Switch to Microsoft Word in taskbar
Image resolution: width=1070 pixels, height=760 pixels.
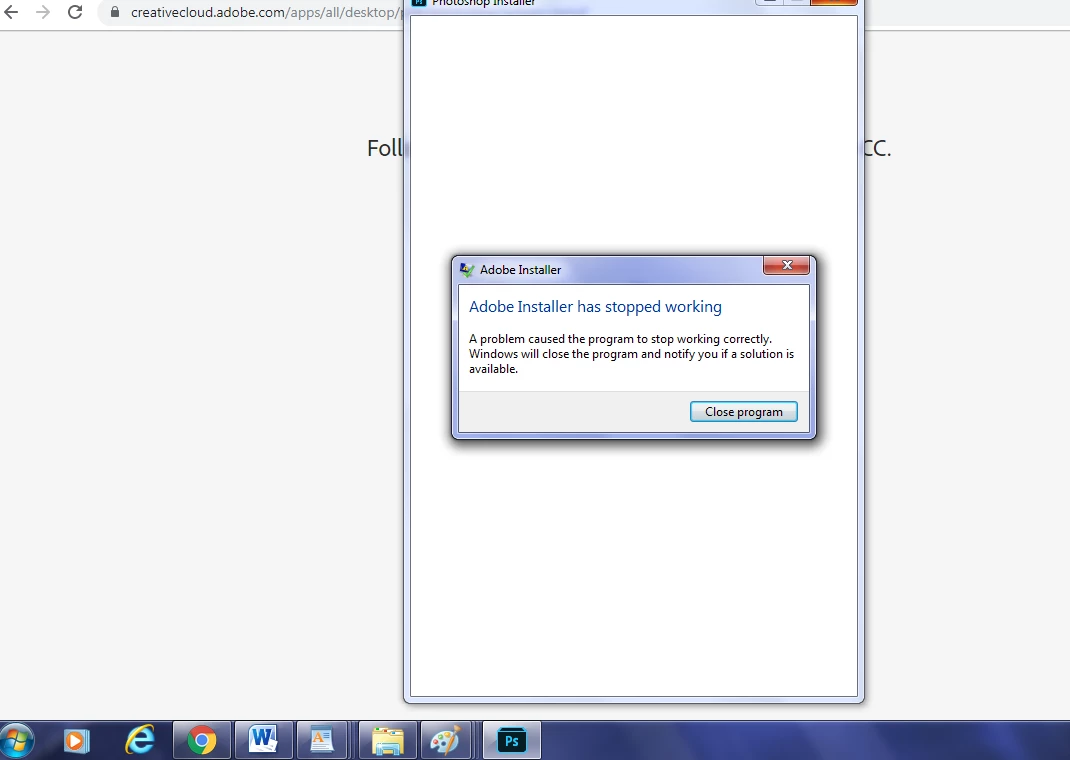pyautogui.click(x=263, y=740)
